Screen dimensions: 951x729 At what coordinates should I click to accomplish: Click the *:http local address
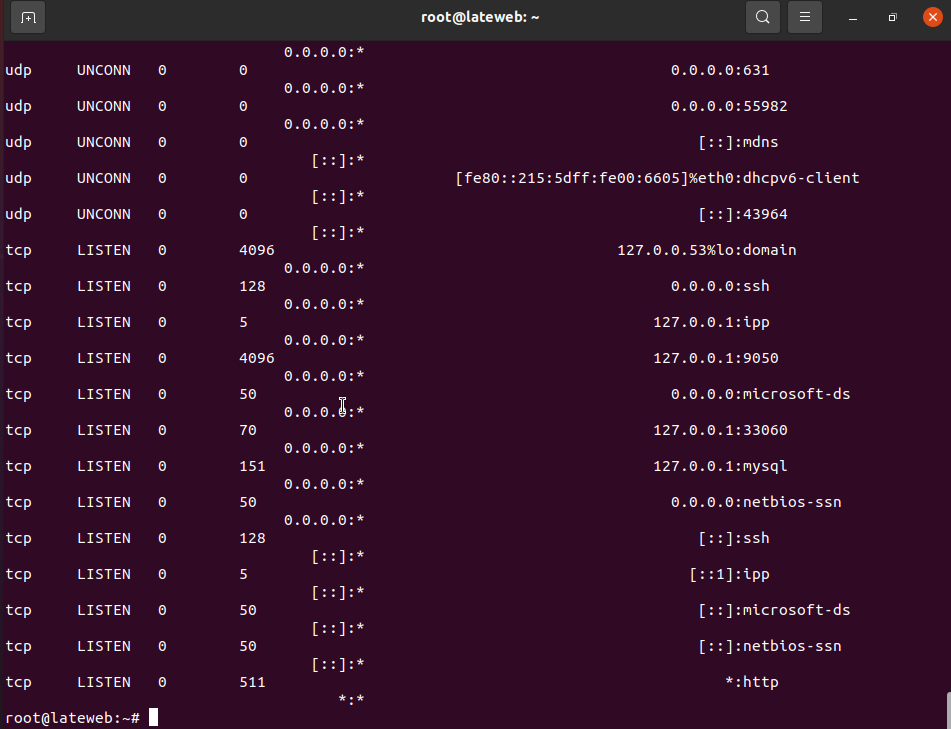pos(751,682)
